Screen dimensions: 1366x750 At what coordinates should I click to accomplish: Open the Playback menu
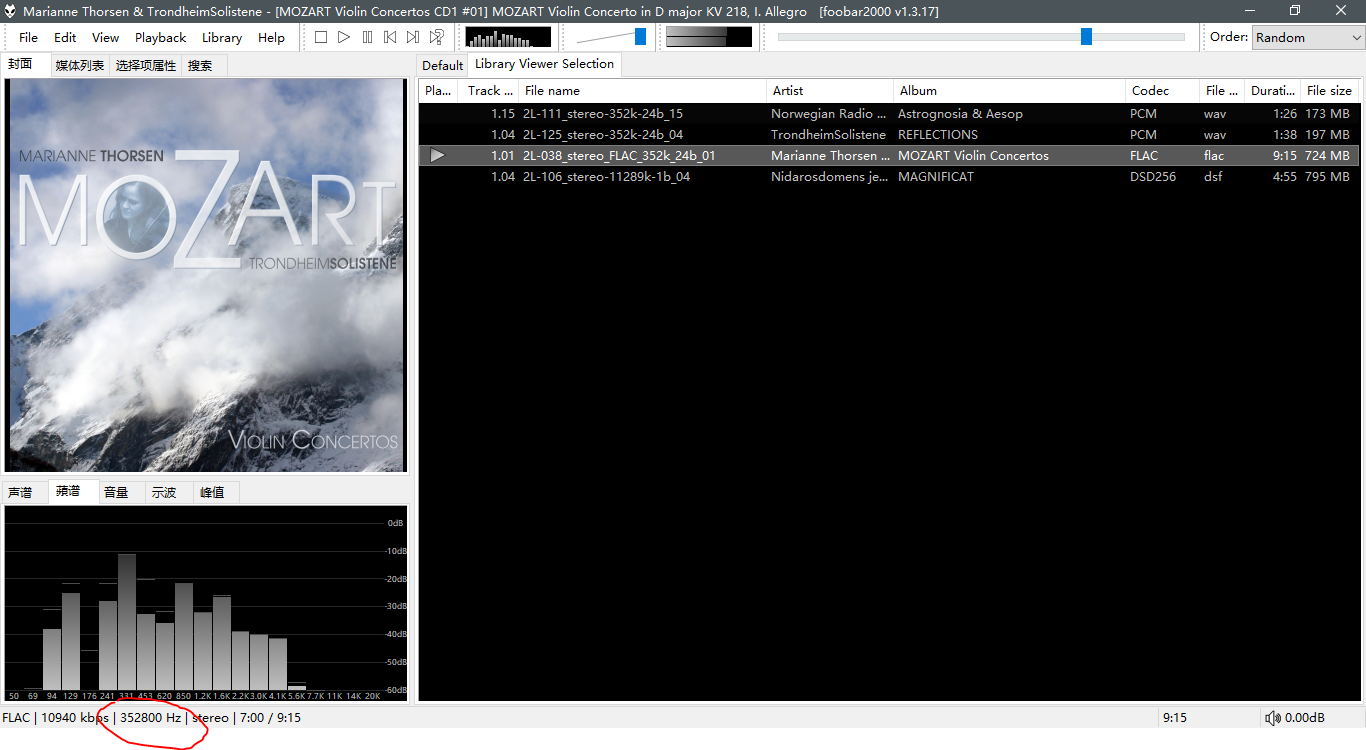click(x=160, y=37)
